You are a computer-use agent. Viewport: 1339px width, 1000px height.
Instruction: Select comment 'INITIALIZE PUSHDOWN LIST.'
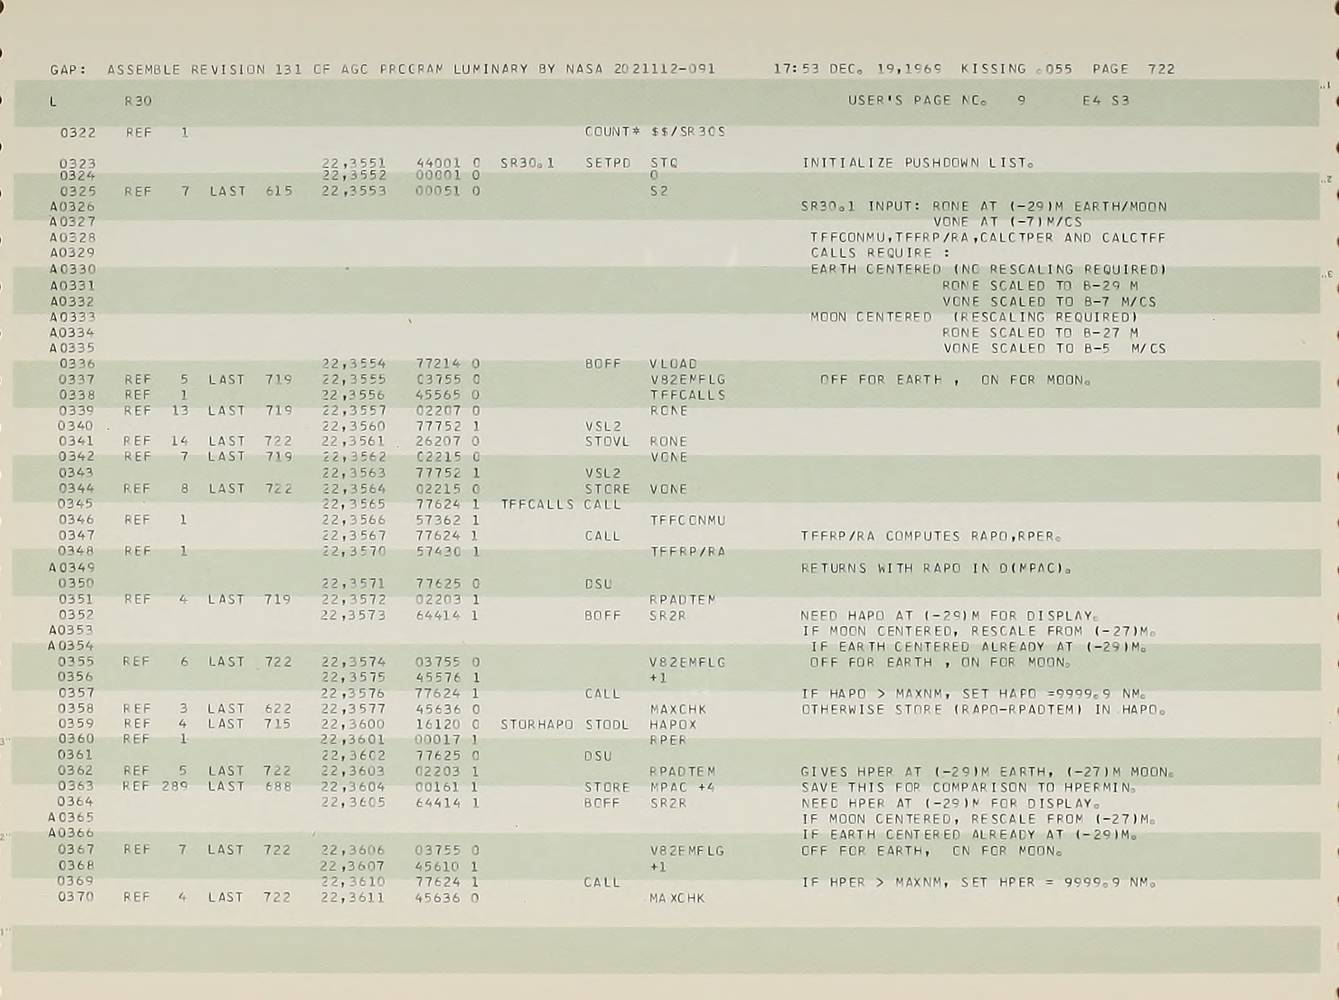tap(918, 162)
